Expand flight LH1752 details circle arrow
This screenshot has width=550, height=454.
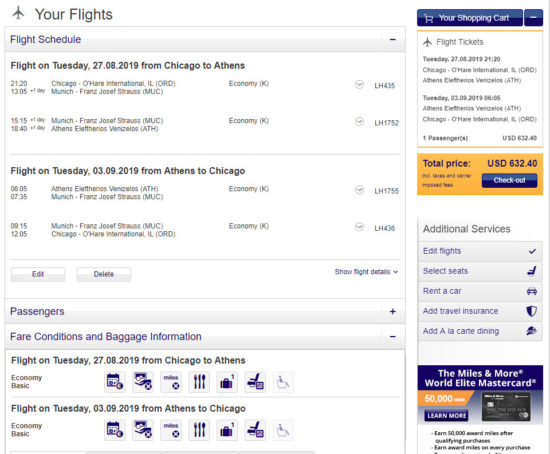[x=359, y=122]
